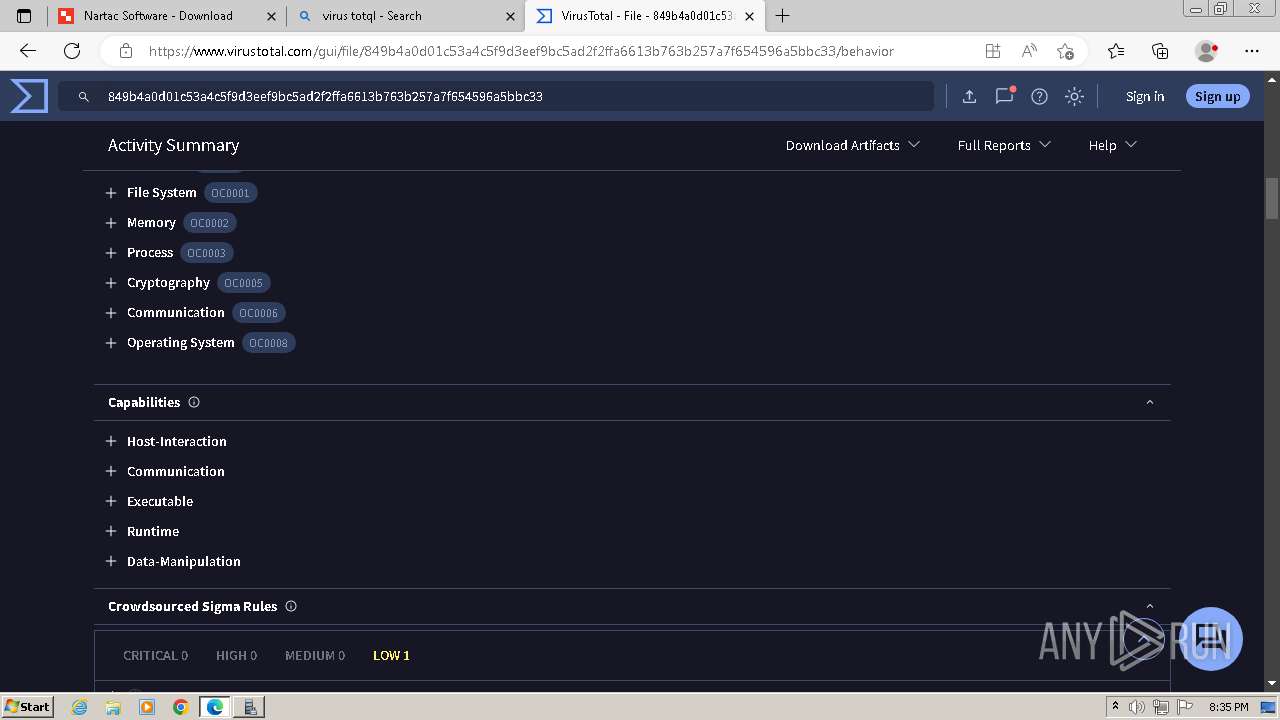Click the Crowdsourced Sigma Rules info icon

click(x=291, y=606)
